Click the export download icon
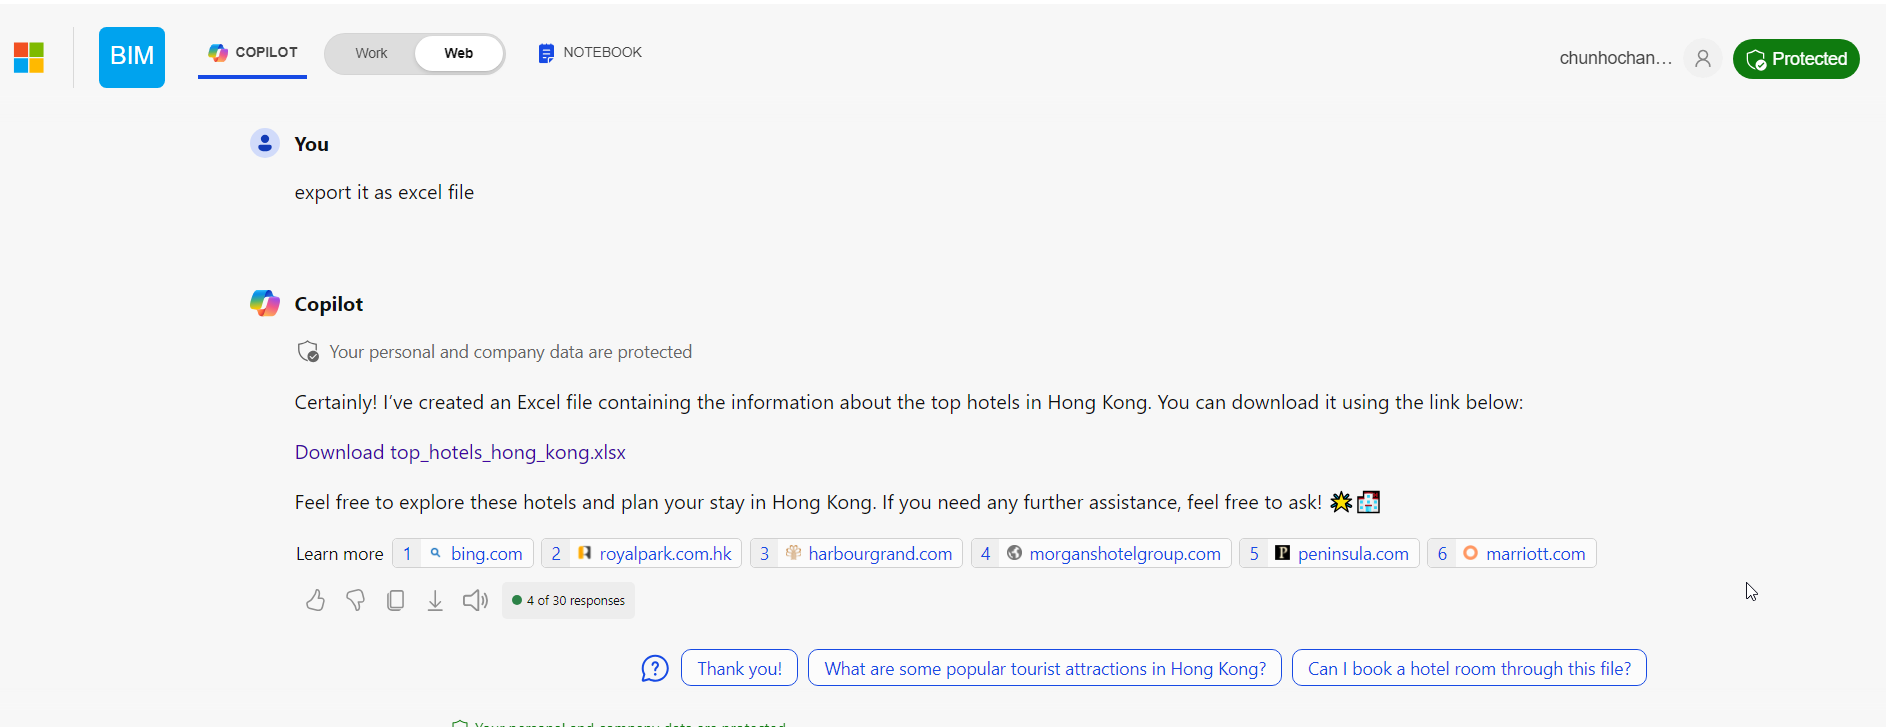The image size is (1886, 727). [x=435, y=600]
